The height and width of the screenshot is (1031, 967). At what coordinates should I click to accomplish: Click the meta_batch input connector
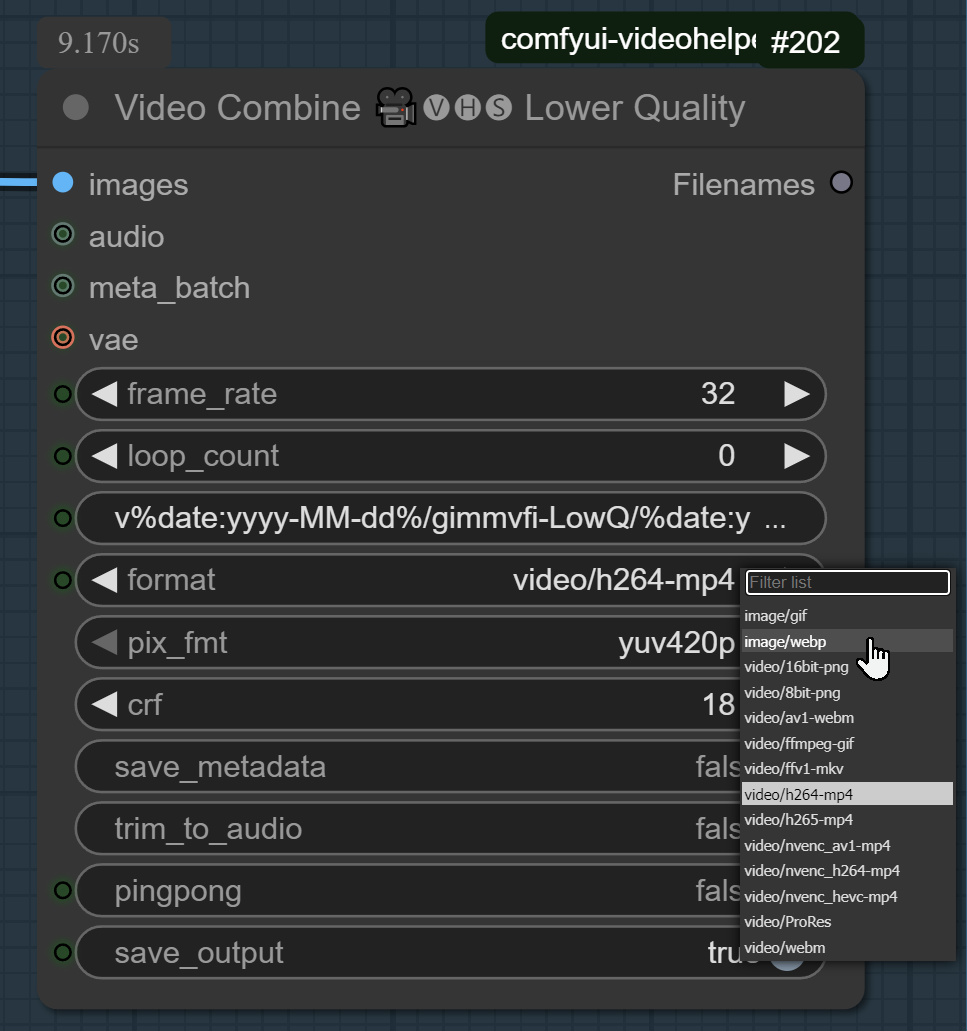click(x=63, y=286)
